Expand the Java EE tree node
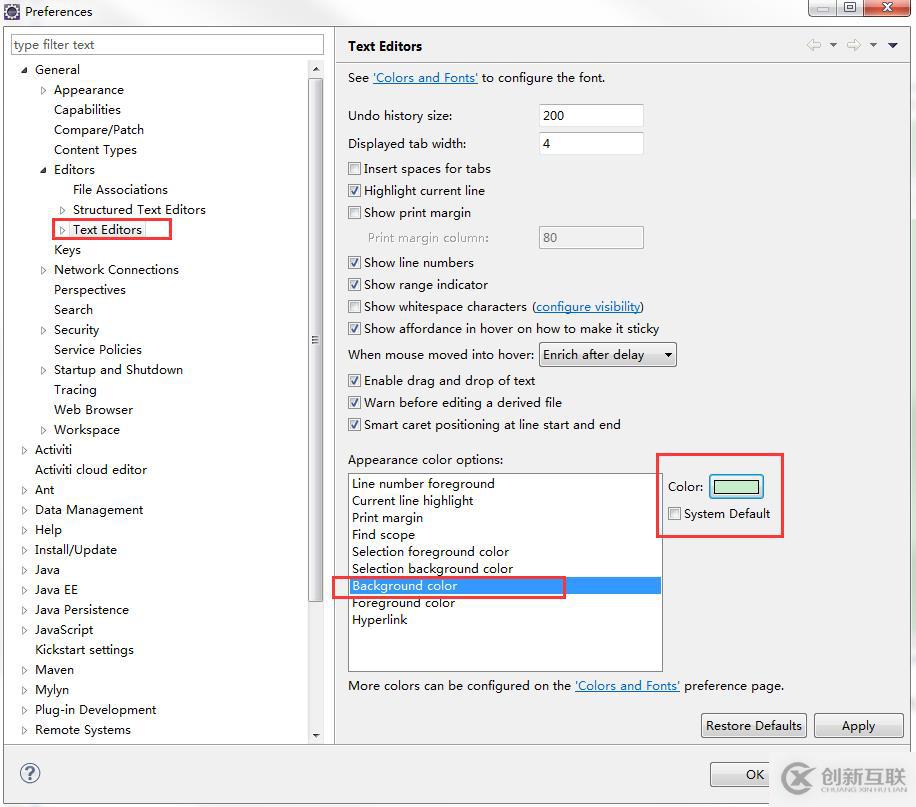 pos(25,590)
